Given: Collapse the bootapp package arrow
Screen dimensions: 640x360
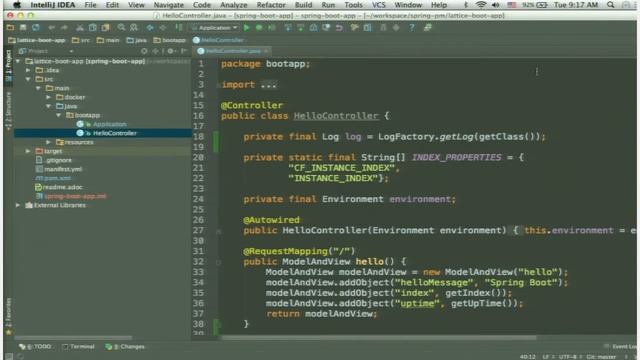Looking at the screenshot, I should [58, 115].
